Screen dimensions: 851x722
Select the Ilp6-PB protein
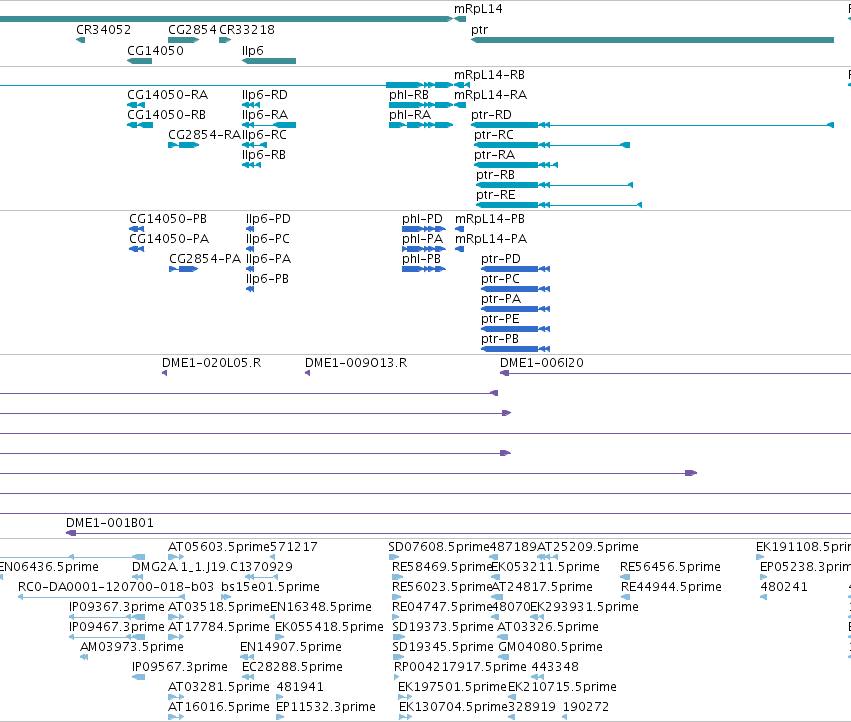click(250, 289)
